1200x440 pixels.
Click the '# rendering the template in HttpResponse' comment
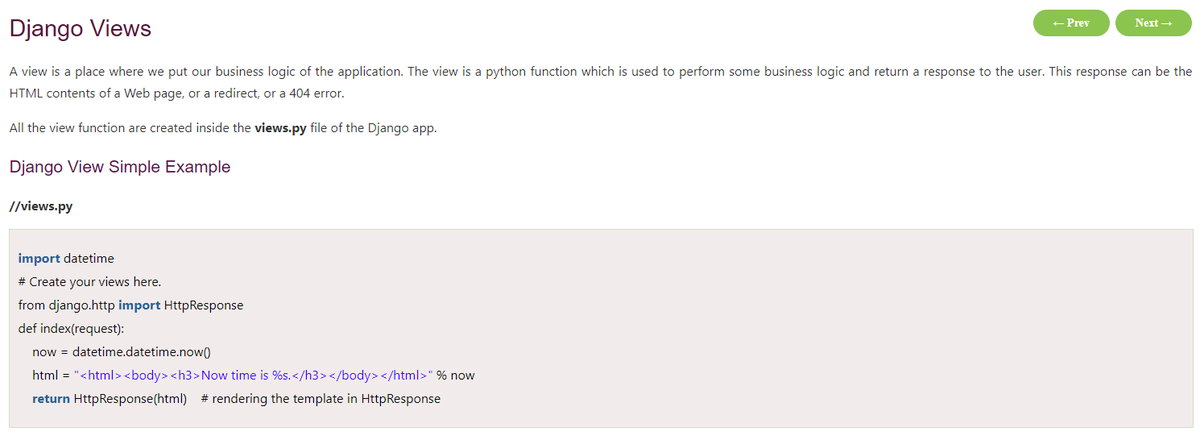(320, 399)
